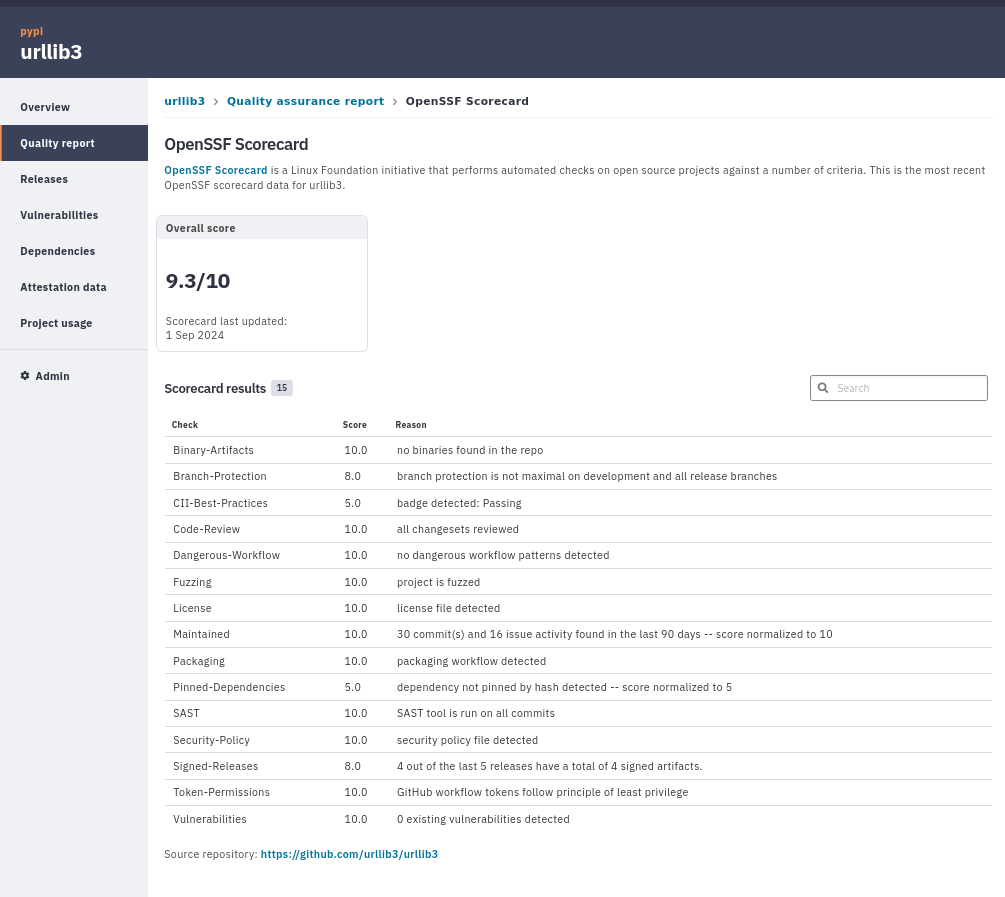This screenshot has height=897, width=1005.
Task: Click the urllib3 header title
Action: click(x=51, y=52)
